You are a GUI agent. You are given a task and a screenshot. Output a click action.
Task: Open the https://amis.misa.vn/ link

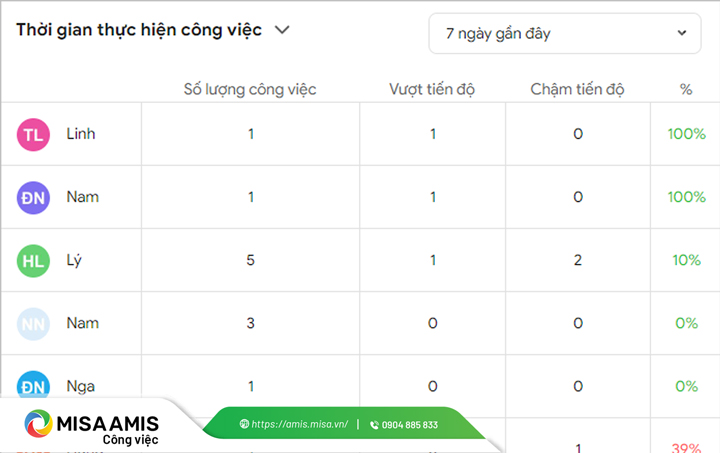299,424
